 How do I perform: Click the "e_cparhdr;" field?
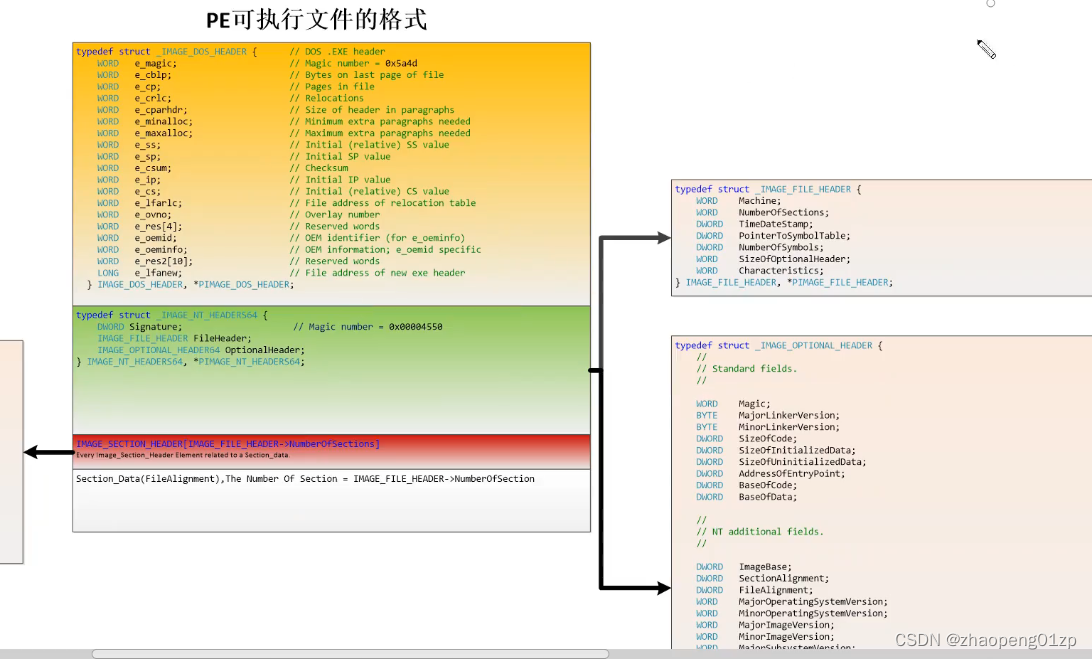[161, 110]
